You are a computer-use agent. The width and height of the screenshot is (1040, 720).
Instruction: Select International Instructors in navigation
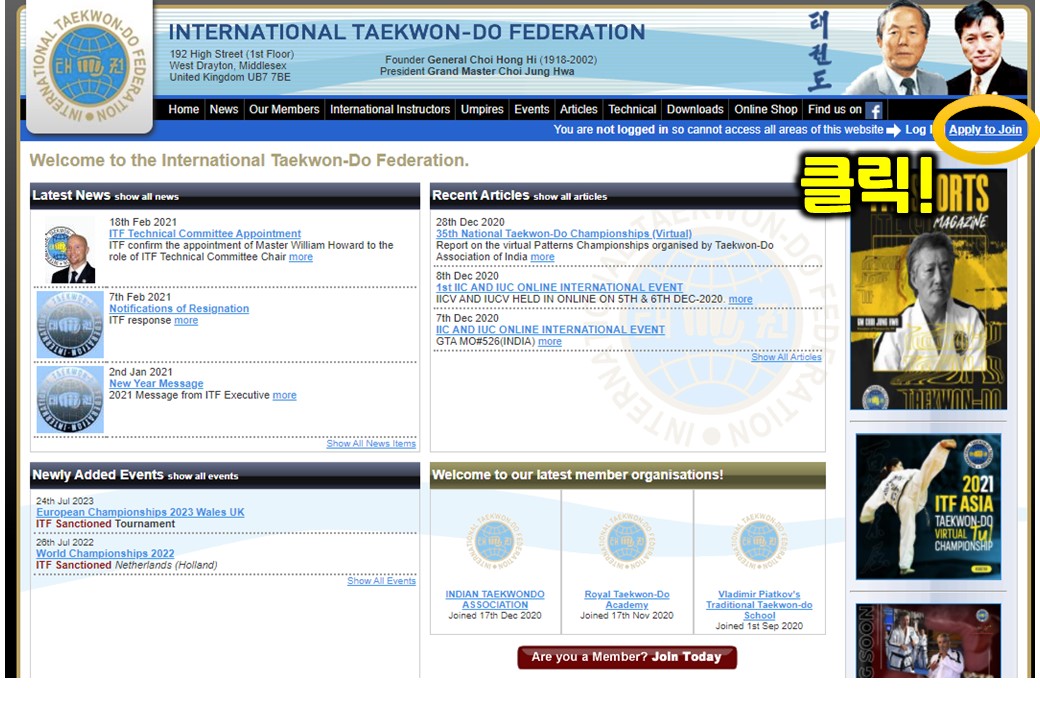390,109
